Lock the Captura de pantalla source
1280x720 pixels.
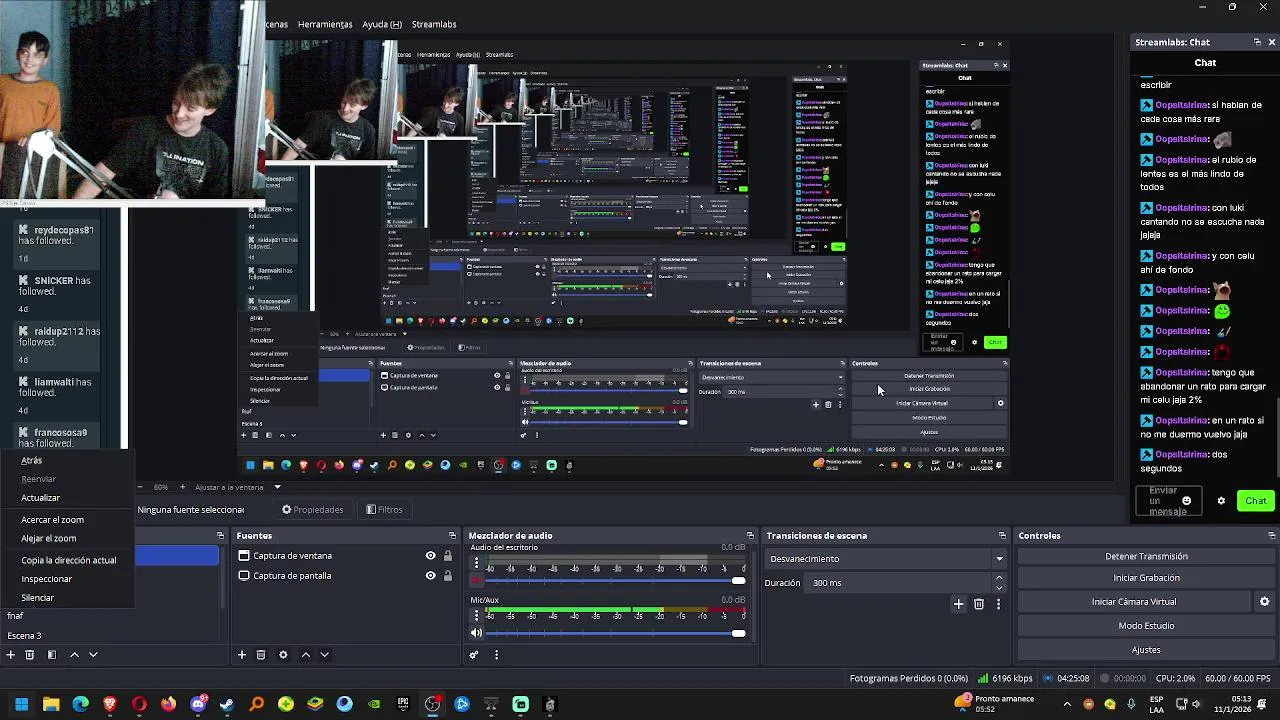(447, 576)
